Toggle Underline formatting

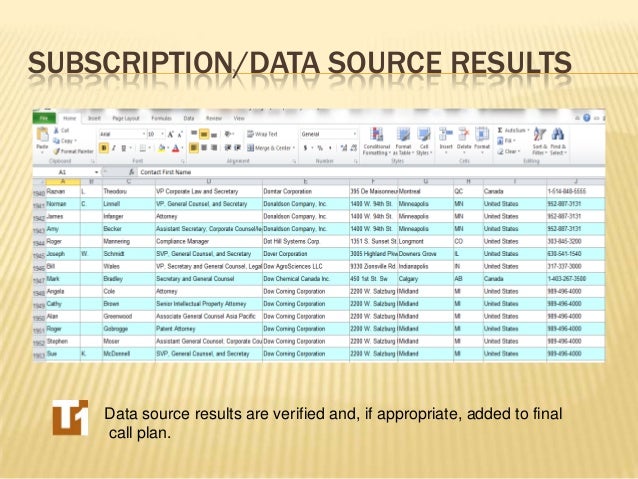(x=124, y=148)
